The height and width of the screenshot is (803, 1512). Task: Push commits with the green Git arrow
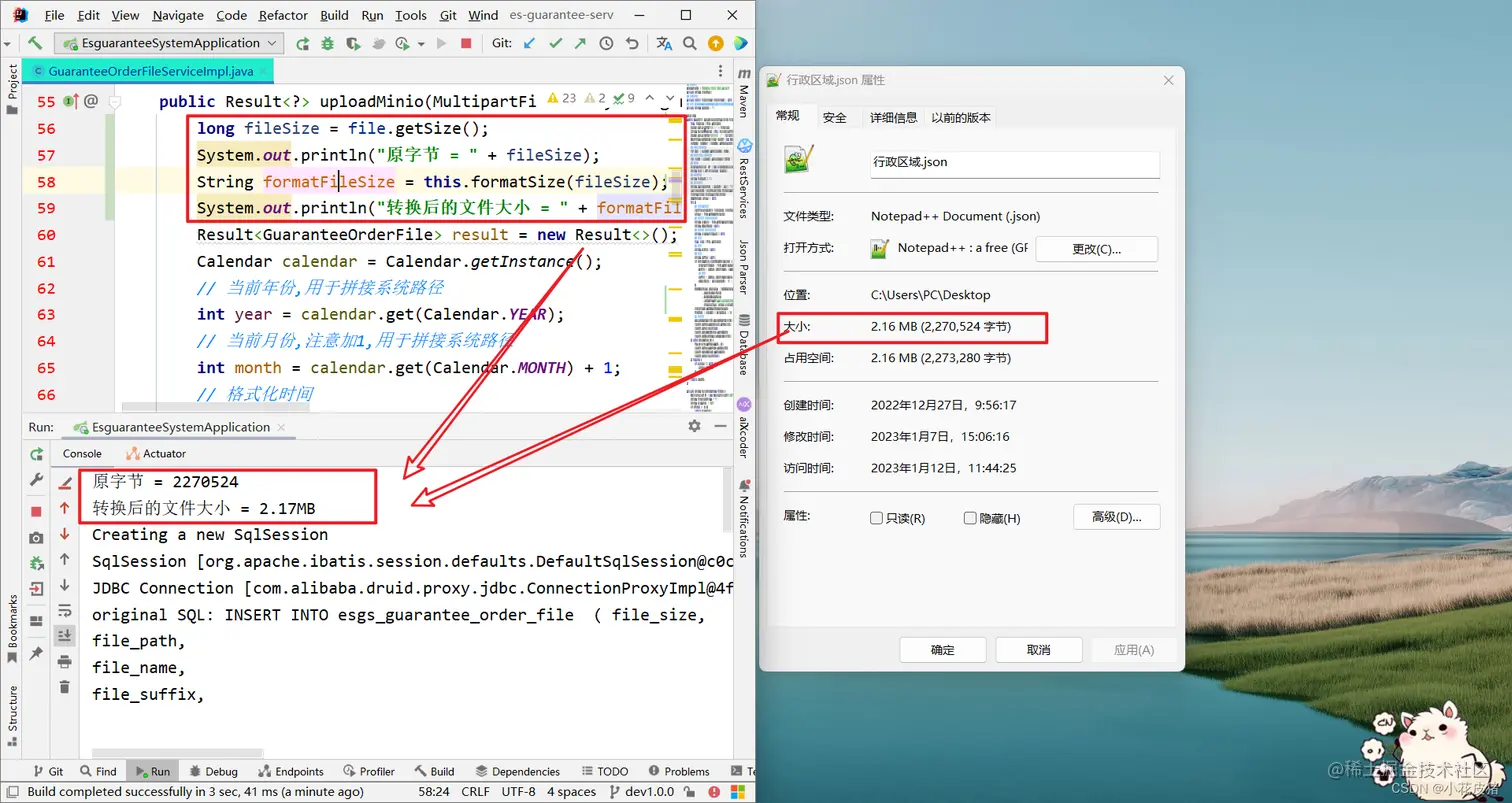580,43
